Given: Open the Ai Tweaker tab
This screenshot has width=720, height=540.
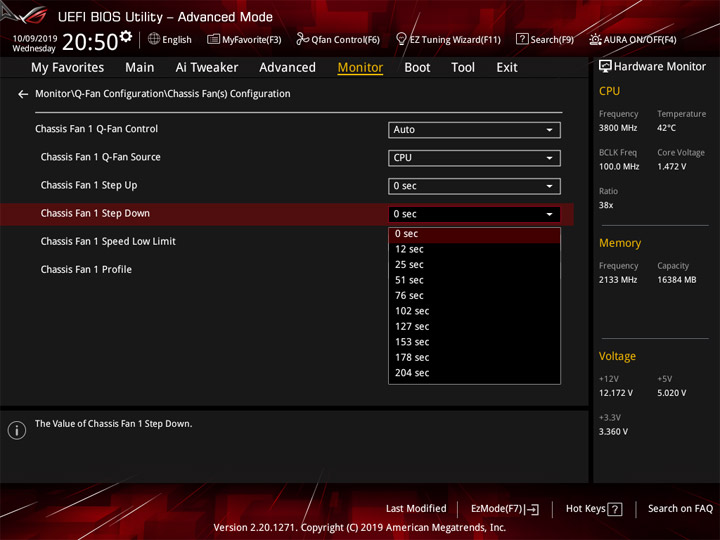Looking at the screenshot, I should pyautogui.click(x=207, y=68).
